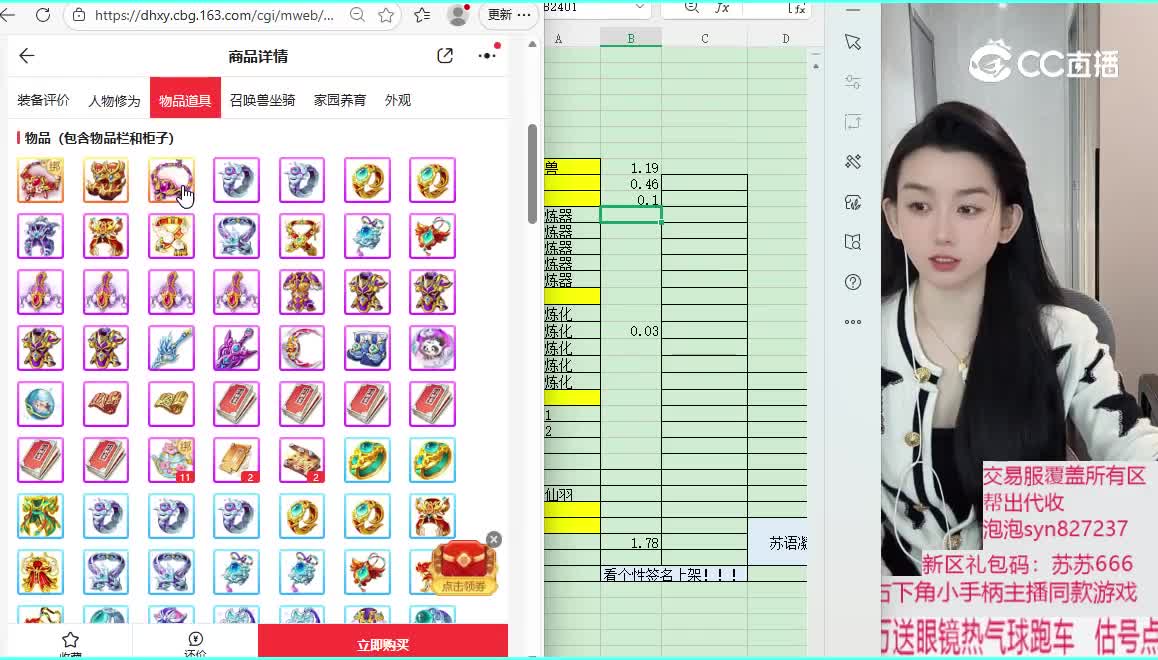Switch to the 外观 tab

click(x=397, y=100)
